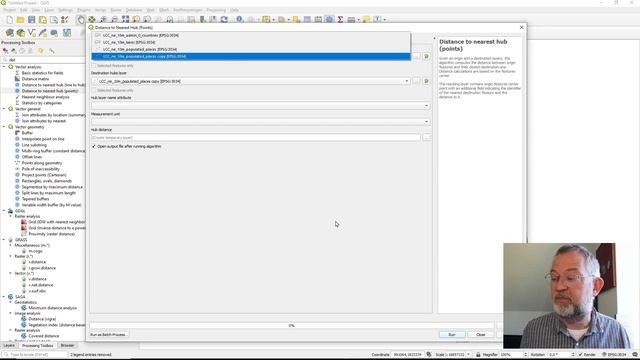Collapse the SAGA provider group

[4, 297]
